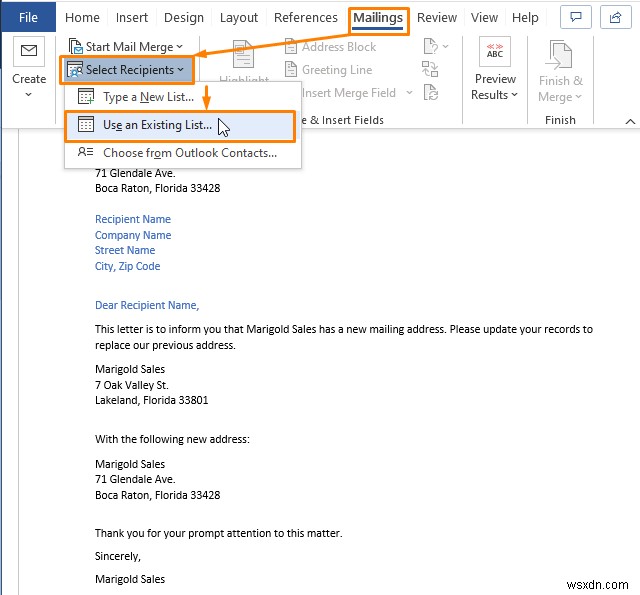Click the Lakeland, Florida 33801 line
This screenshot has height=595, width=640.
151,400
